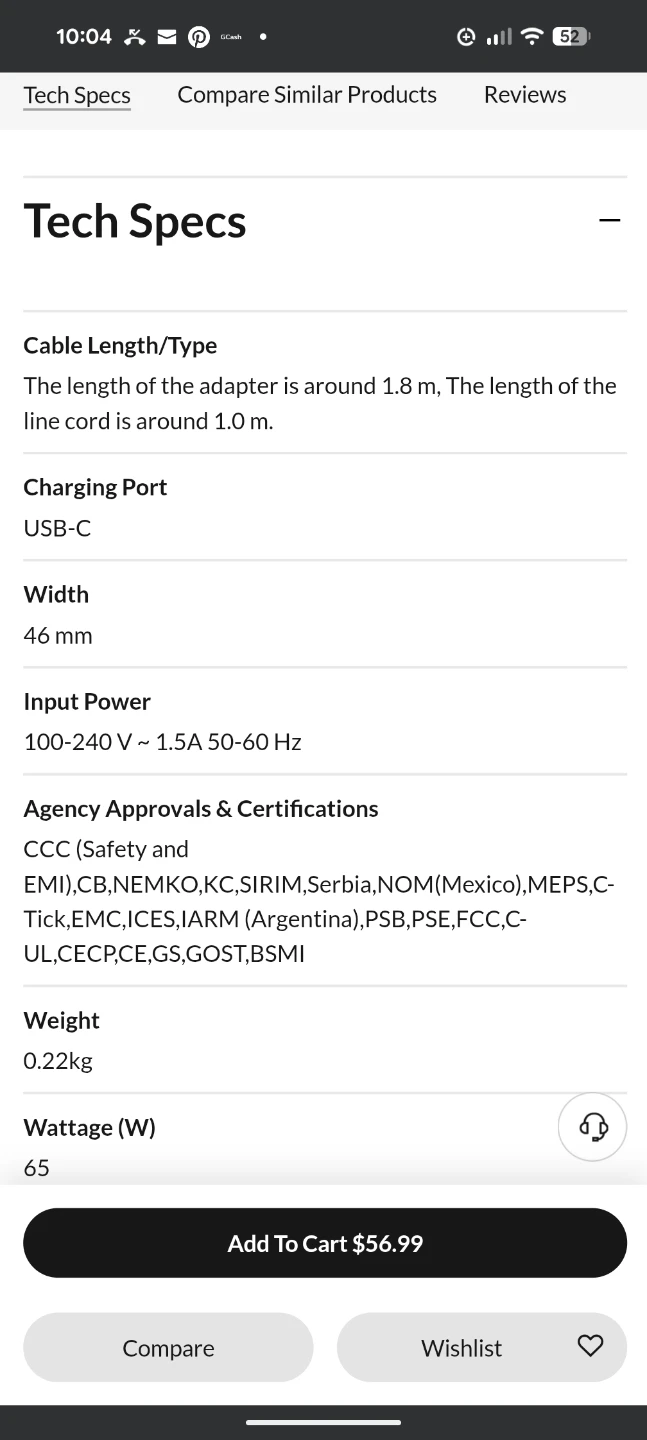Tap the GCash notification icon
647x1440 pixels.
pos(231,37)
